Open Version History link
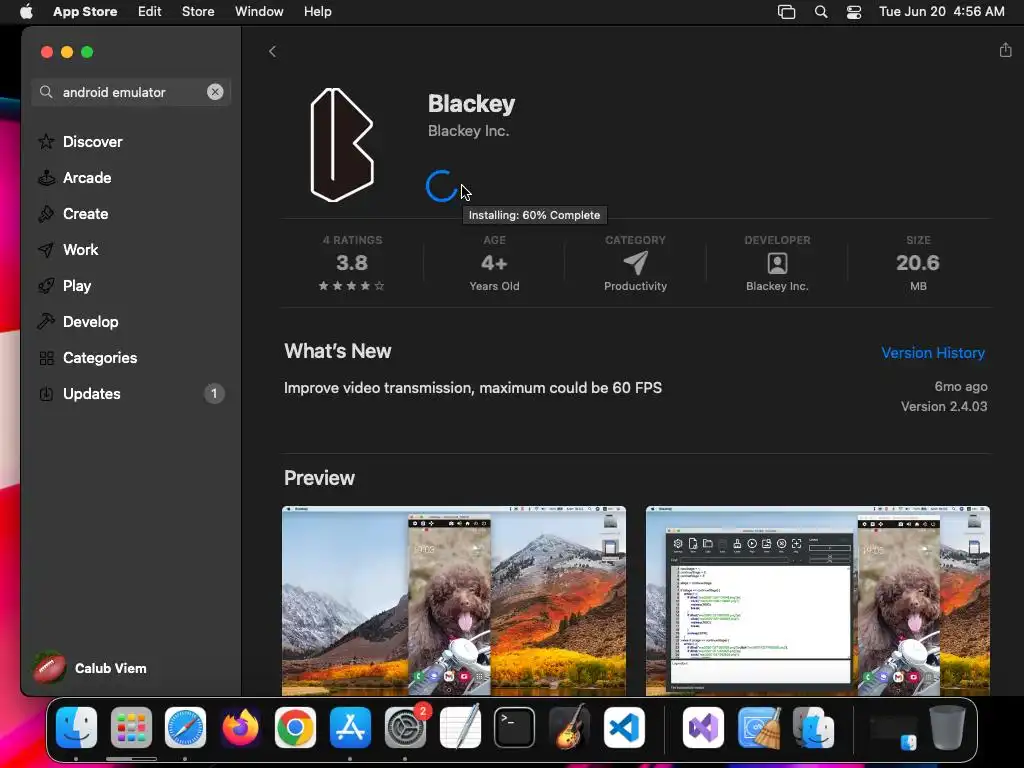 933,353
